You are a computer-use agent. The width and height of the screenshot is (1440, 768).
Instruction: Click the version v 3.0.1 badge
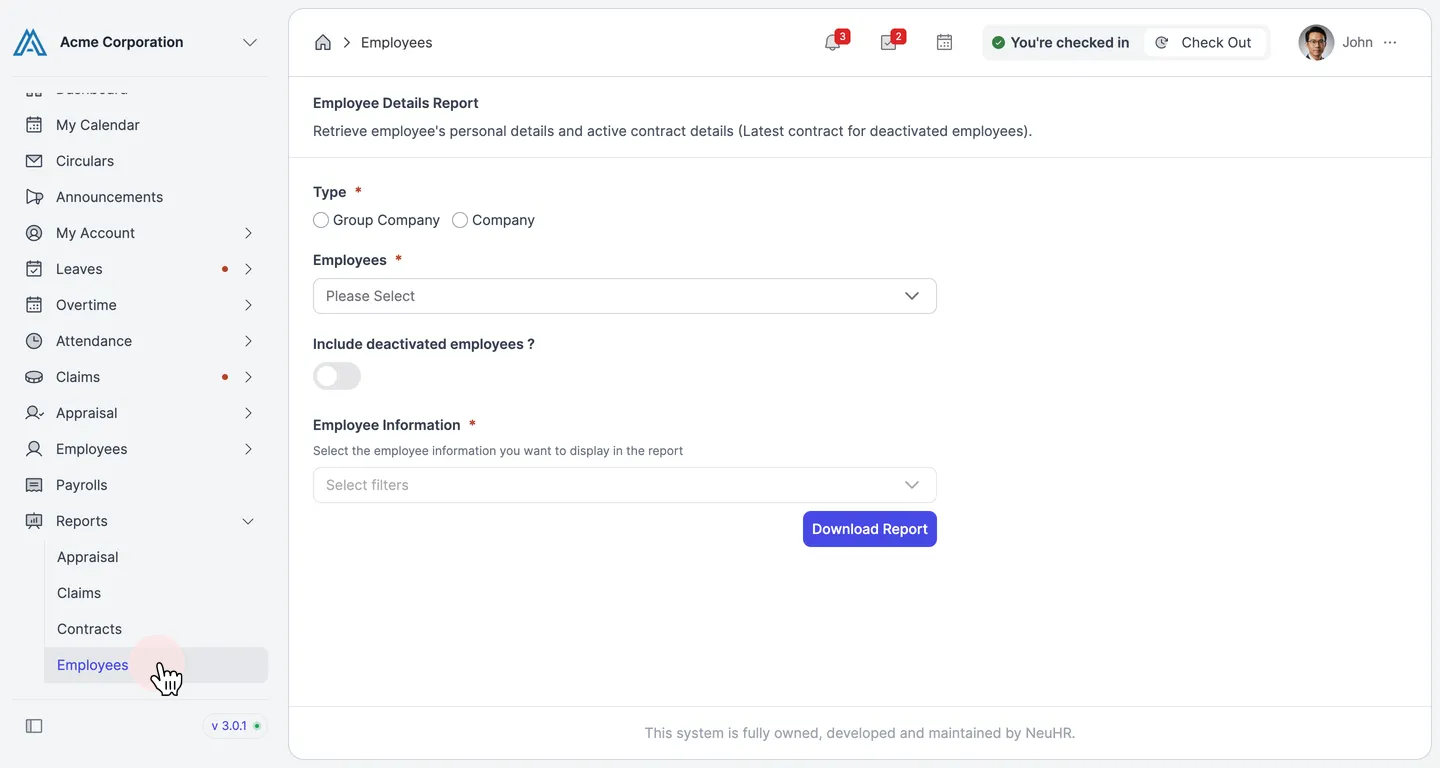coord(236,726)
